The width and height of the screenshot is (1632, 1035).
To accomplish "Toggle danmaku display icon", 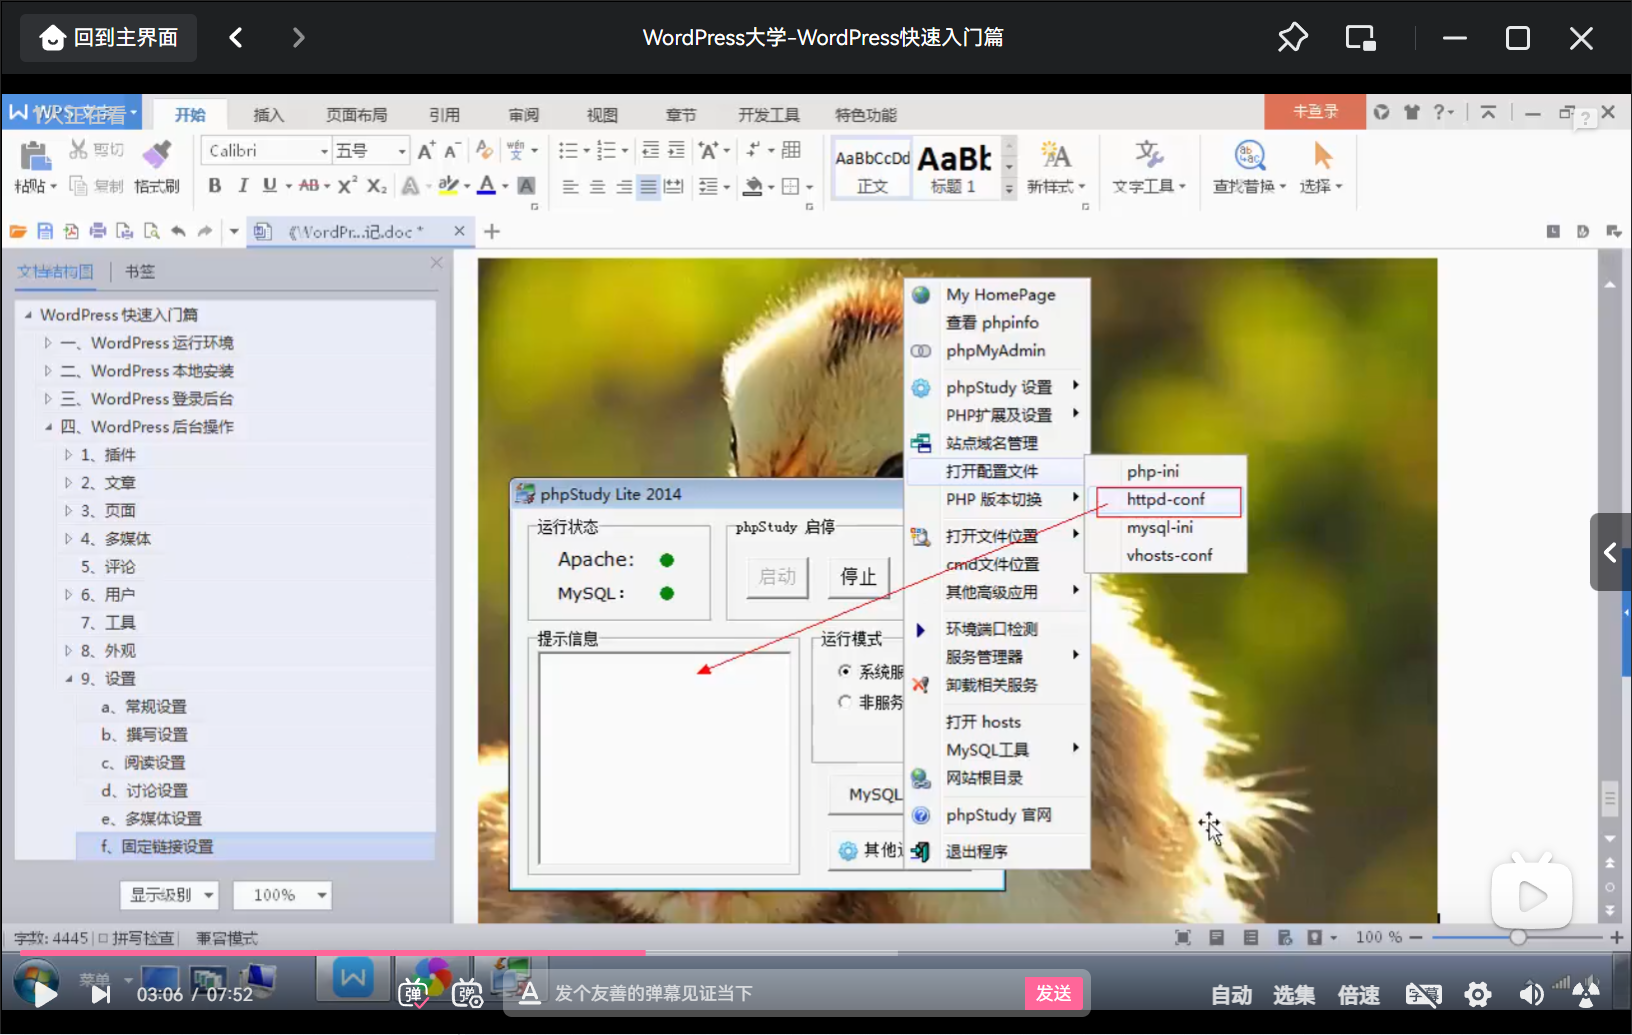I will coord(414,993).
